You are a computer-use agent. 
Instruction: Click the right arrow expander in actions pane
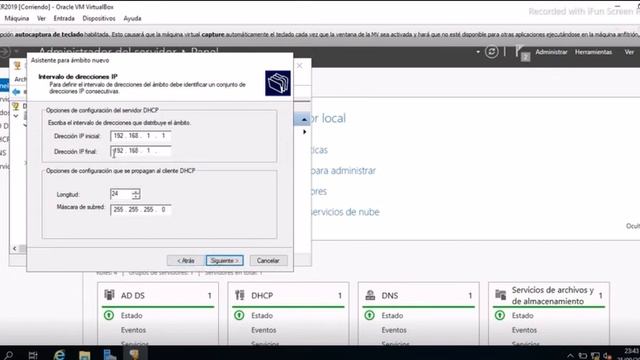304,132
